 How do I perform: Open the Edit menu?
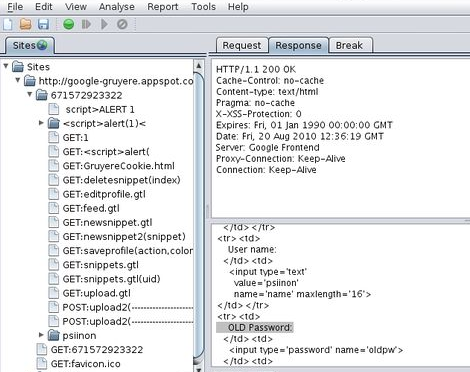click(44, 7)
